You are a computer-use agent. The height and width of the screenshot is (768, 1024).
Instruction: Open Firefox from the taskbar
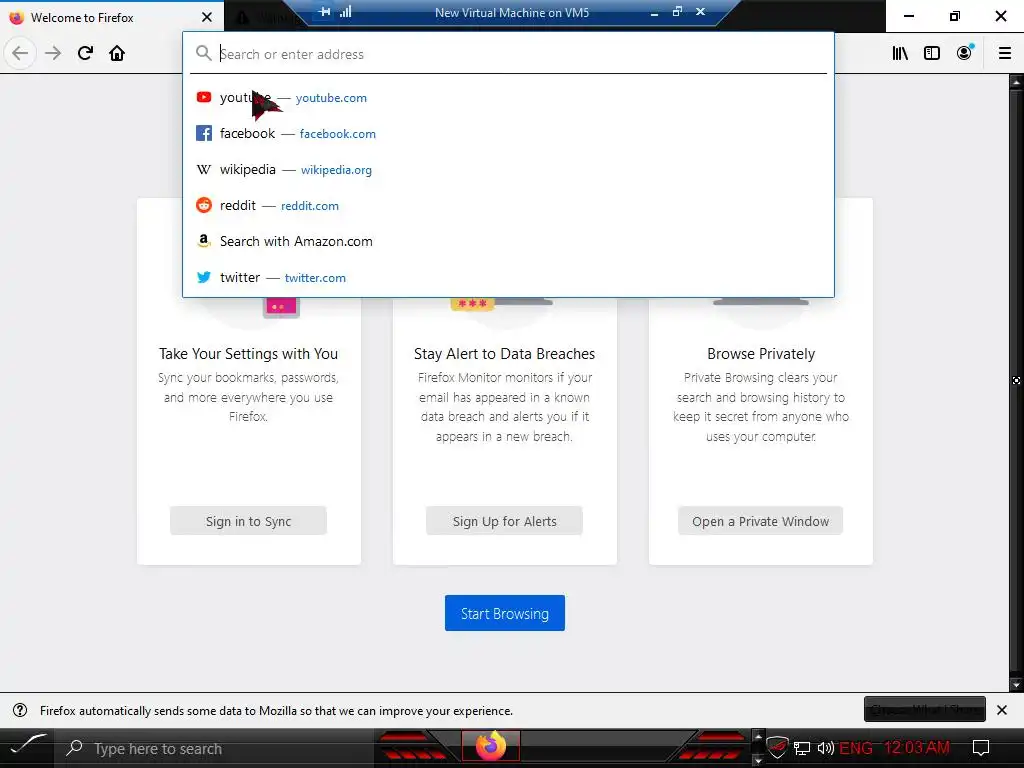pos(490,746)
